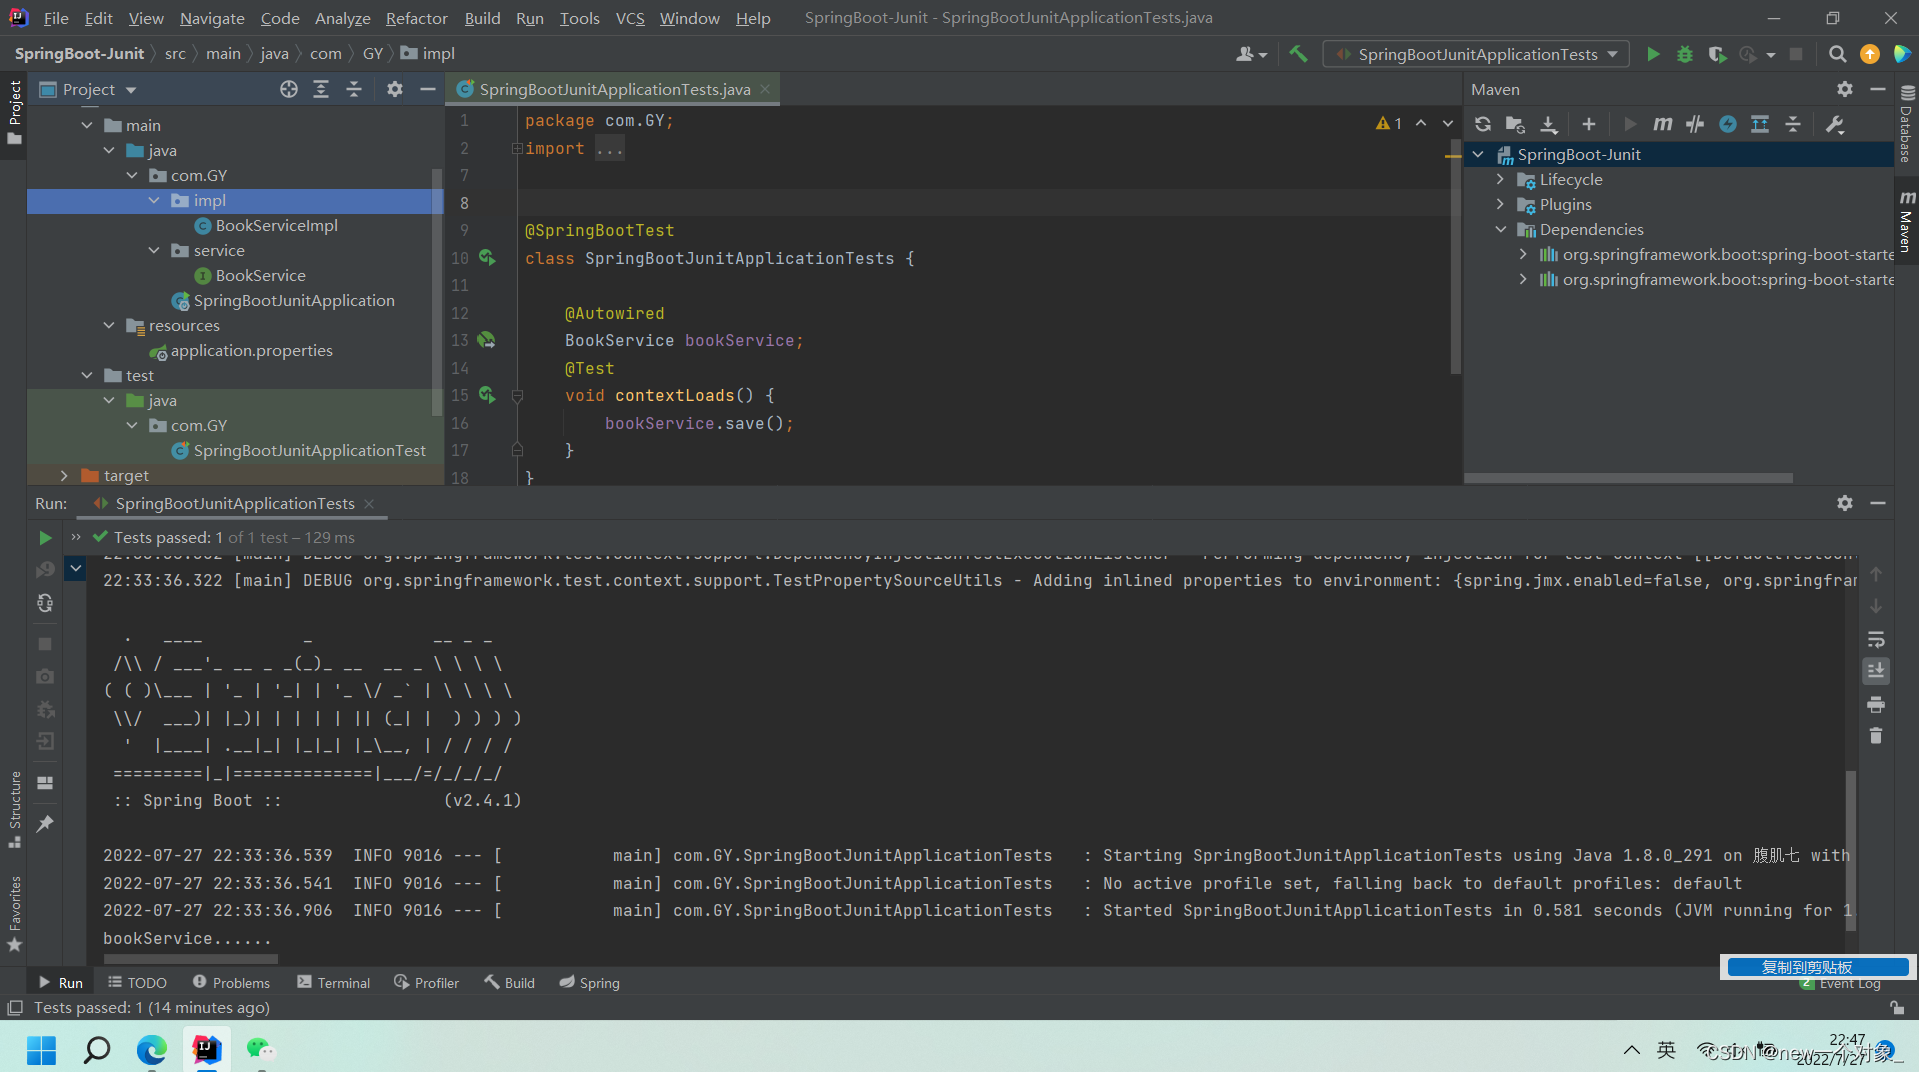Open the TODO tool window
This screenshot has width=1919, height=1072.
137,983
